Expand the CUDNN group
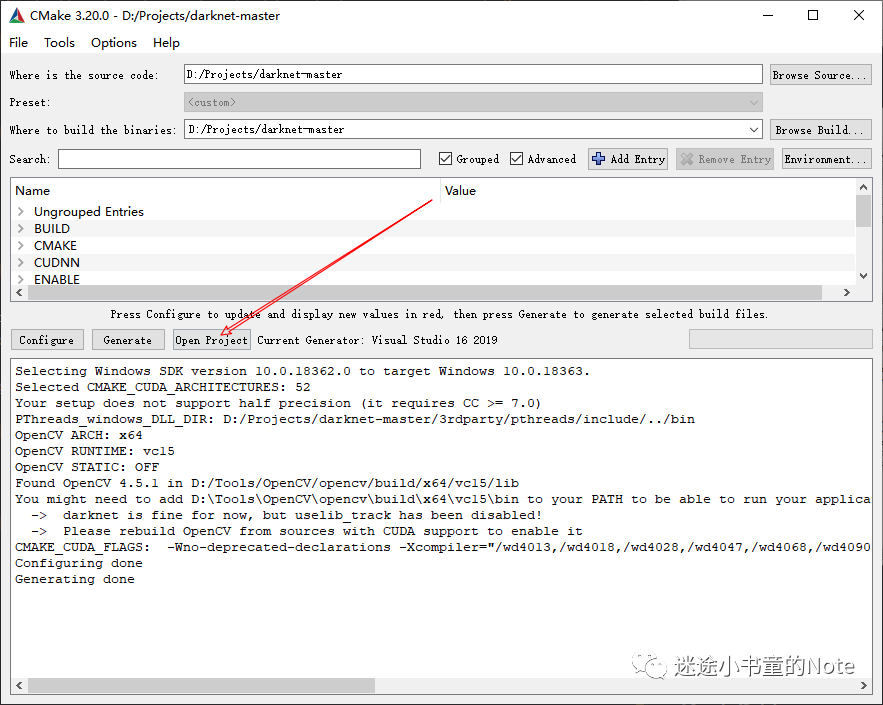 point(21,262)
